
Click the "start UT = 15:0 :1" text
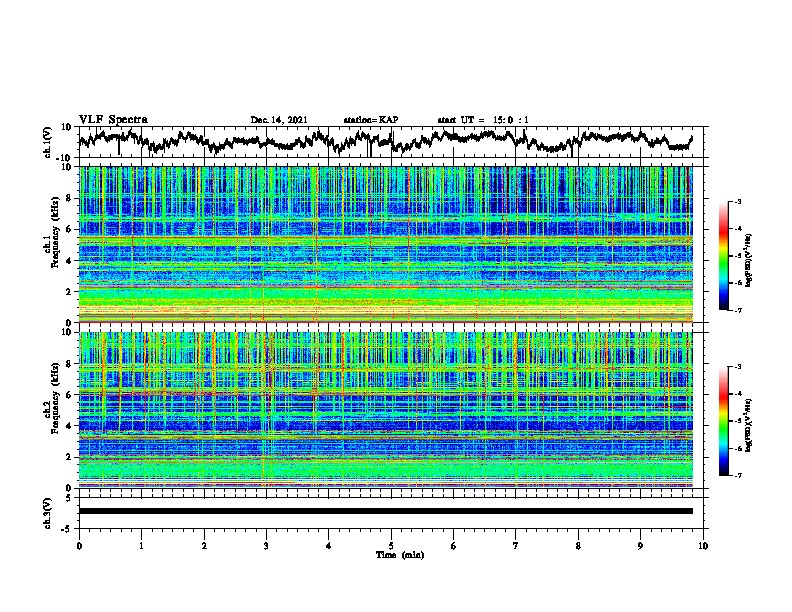click(483, 120)
